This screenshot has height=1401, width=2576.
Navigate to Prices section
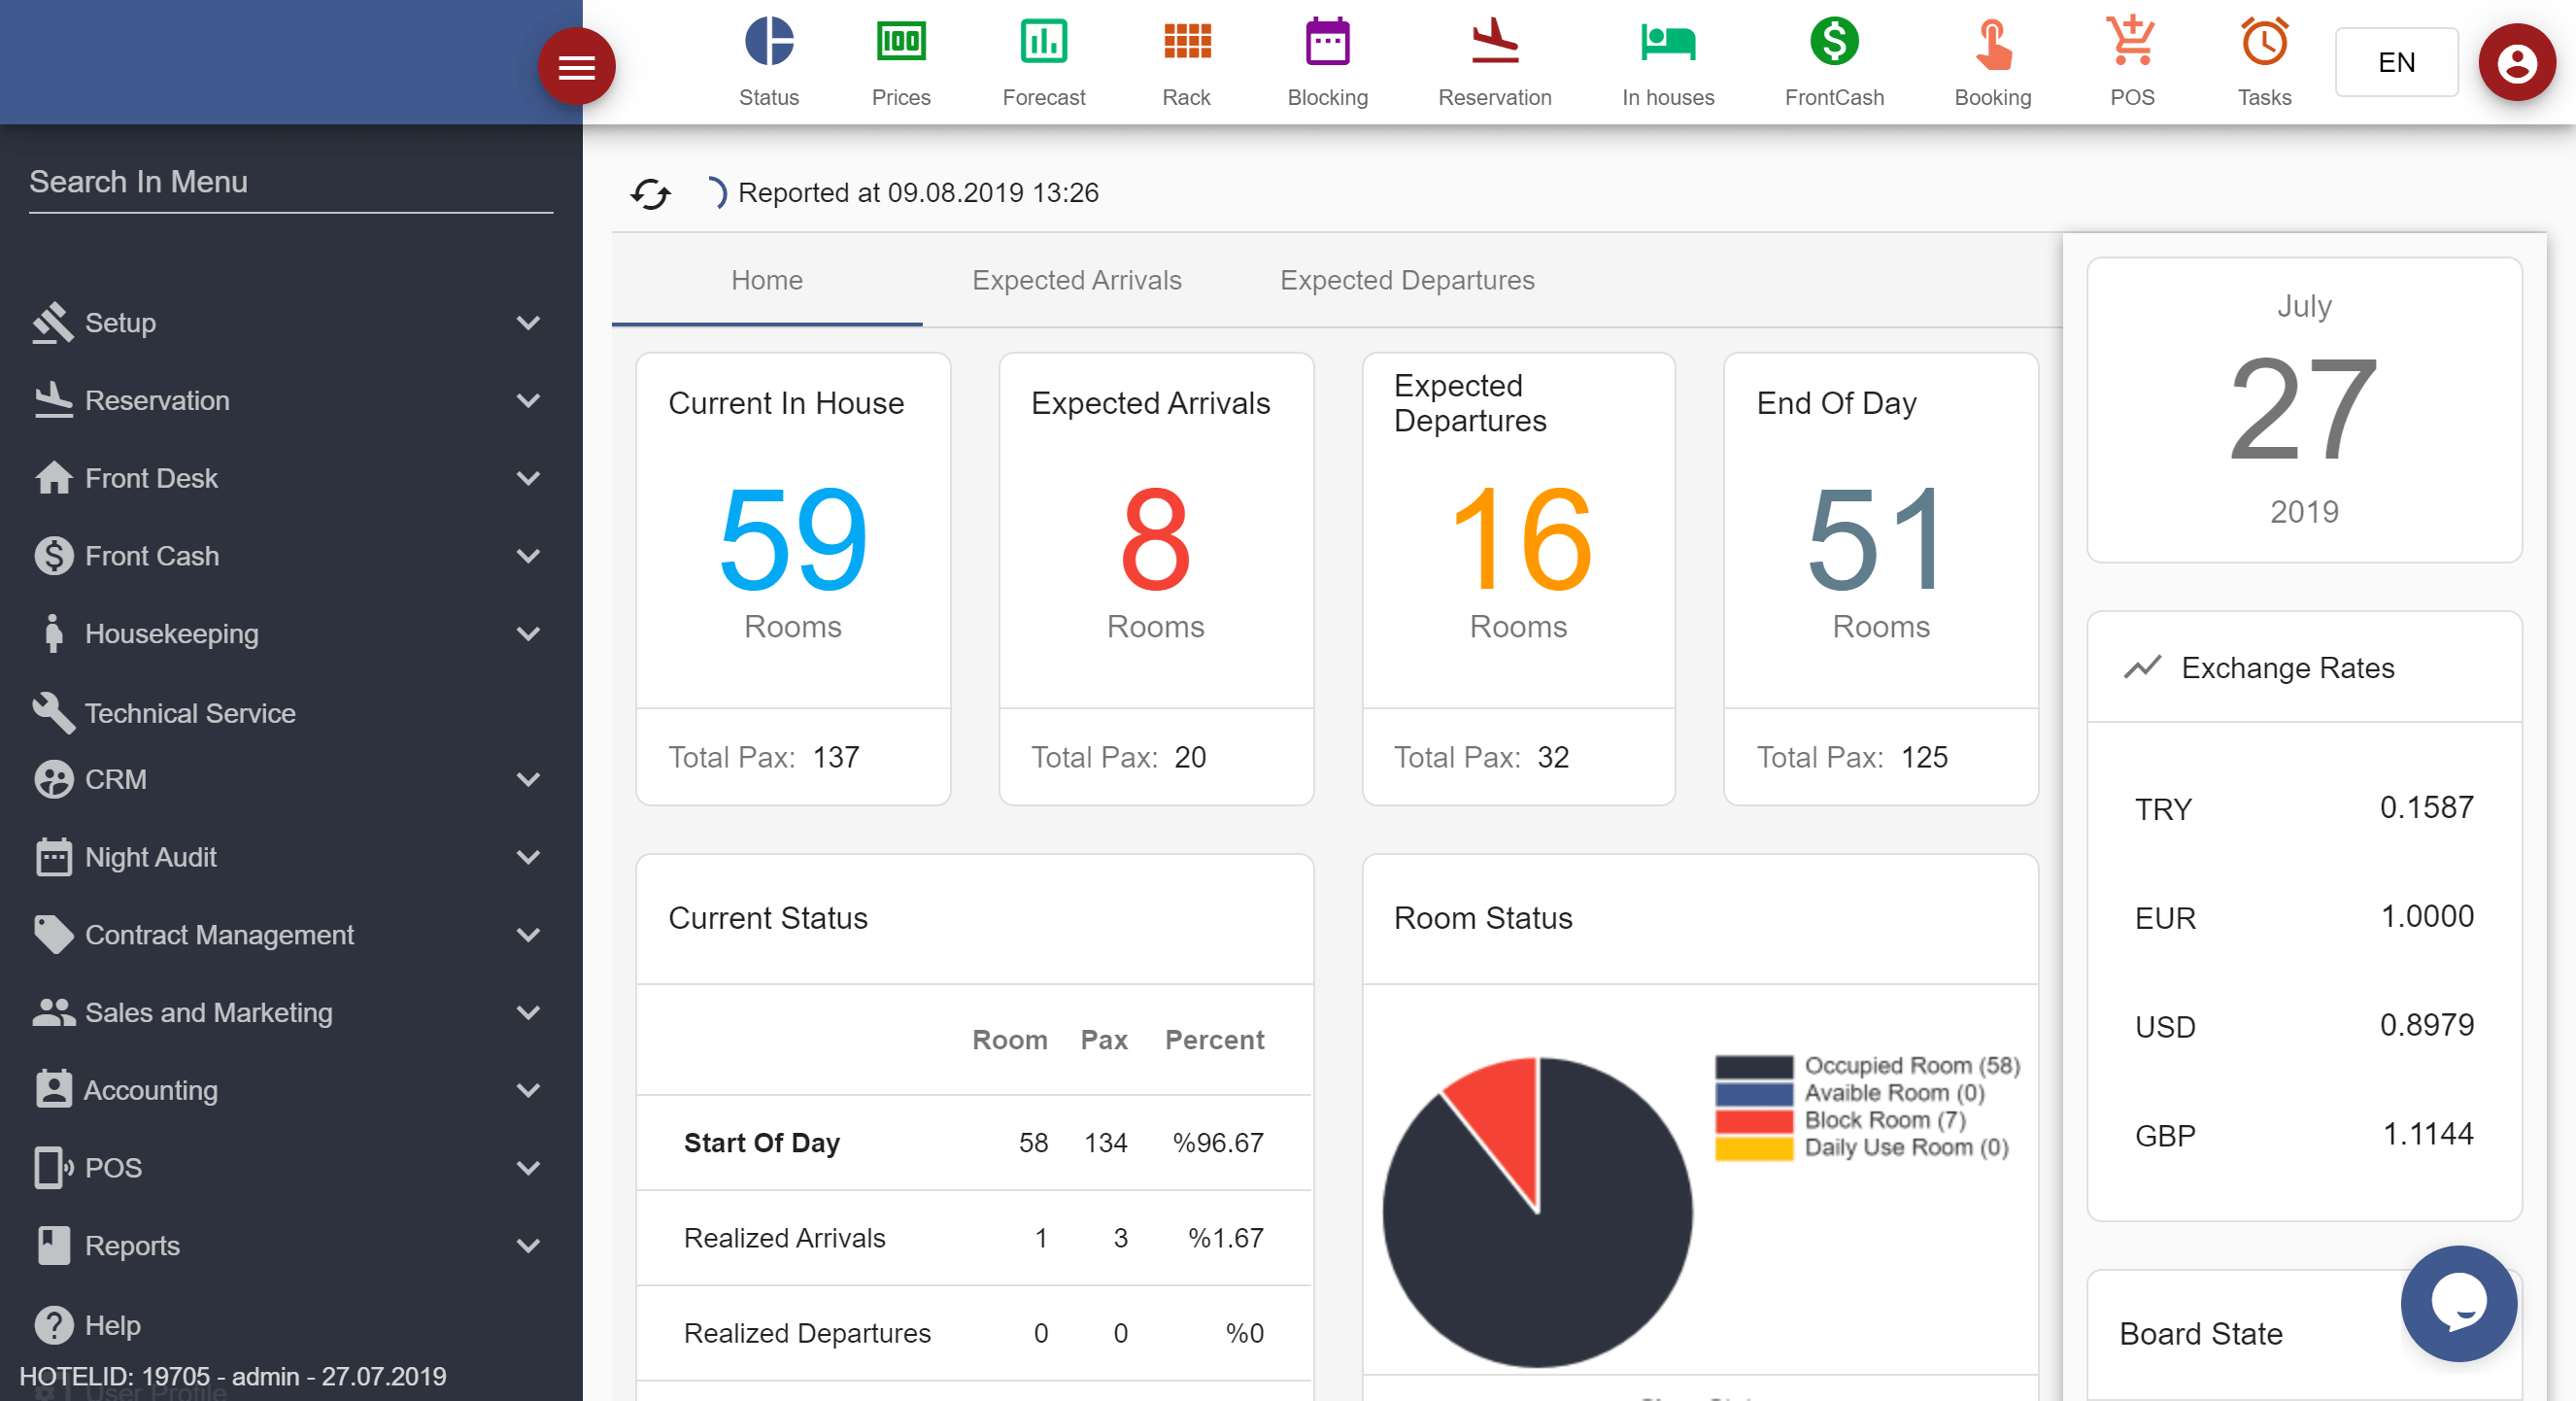point(898,62)
